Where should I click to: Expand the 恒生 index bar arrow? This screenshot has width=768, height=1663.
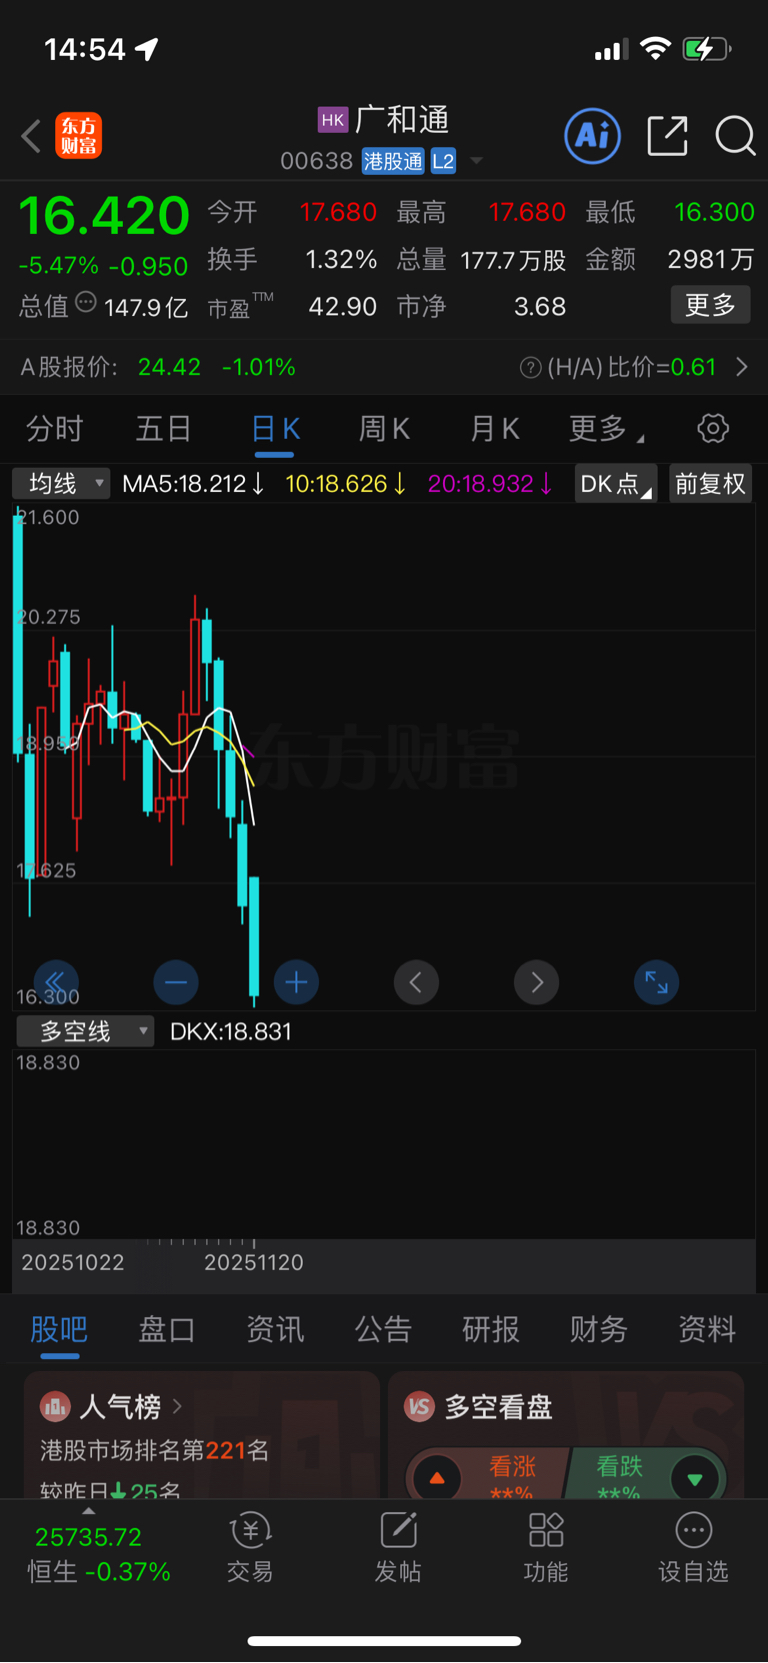[x=89, y=1511]
